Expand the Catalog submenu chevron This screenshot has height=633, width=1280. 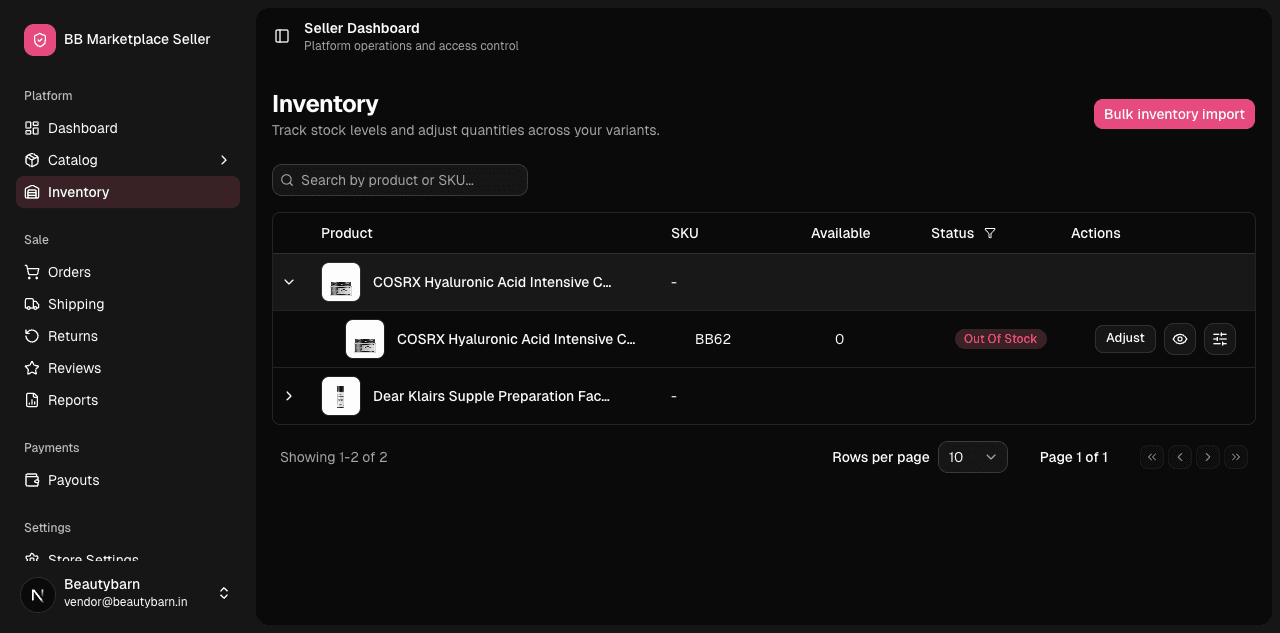tap(224, 160)
